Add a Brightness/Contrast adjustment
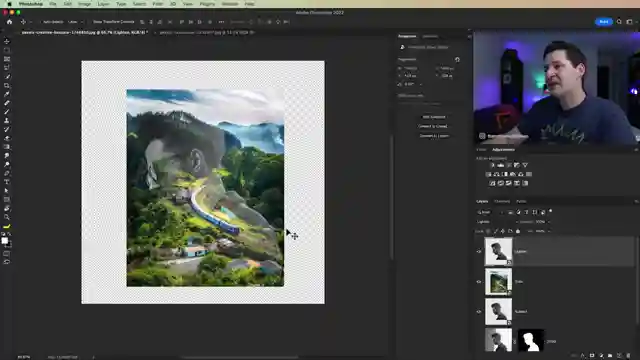The image size is (640, 360). [492, 165]
